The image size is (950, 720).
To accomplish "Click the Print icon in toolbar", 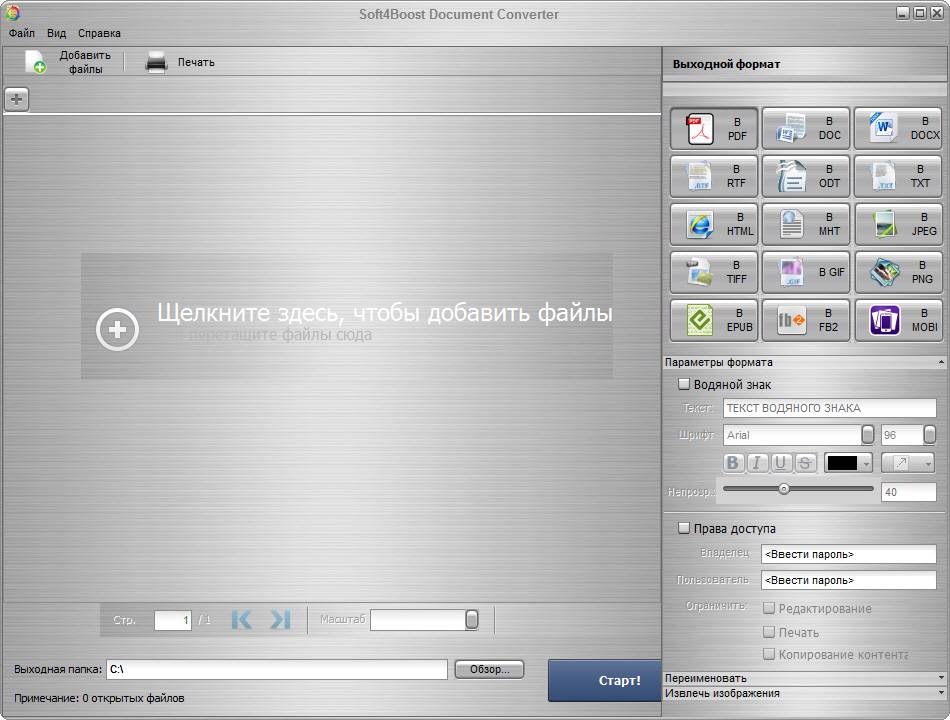I will [x=156, y=62].
